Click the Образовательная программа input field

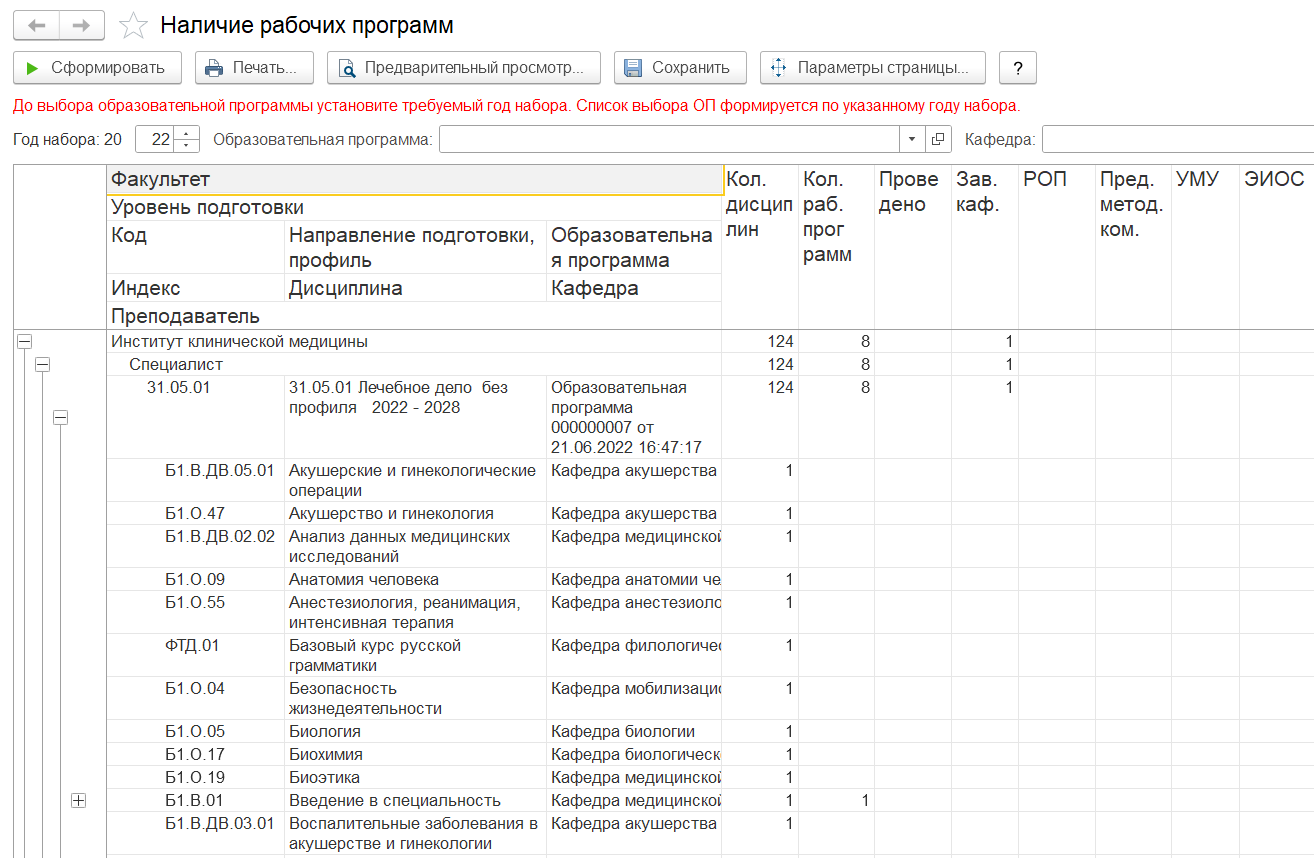(x=669, y=139)
